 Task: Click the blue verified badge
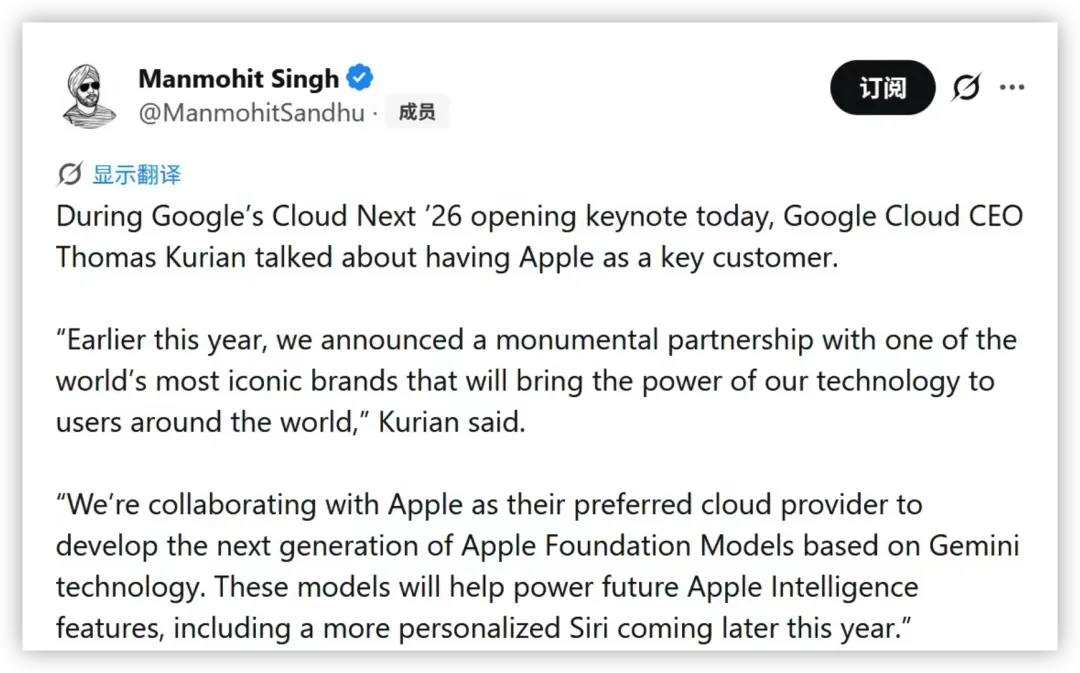click(x=360, y=77)
